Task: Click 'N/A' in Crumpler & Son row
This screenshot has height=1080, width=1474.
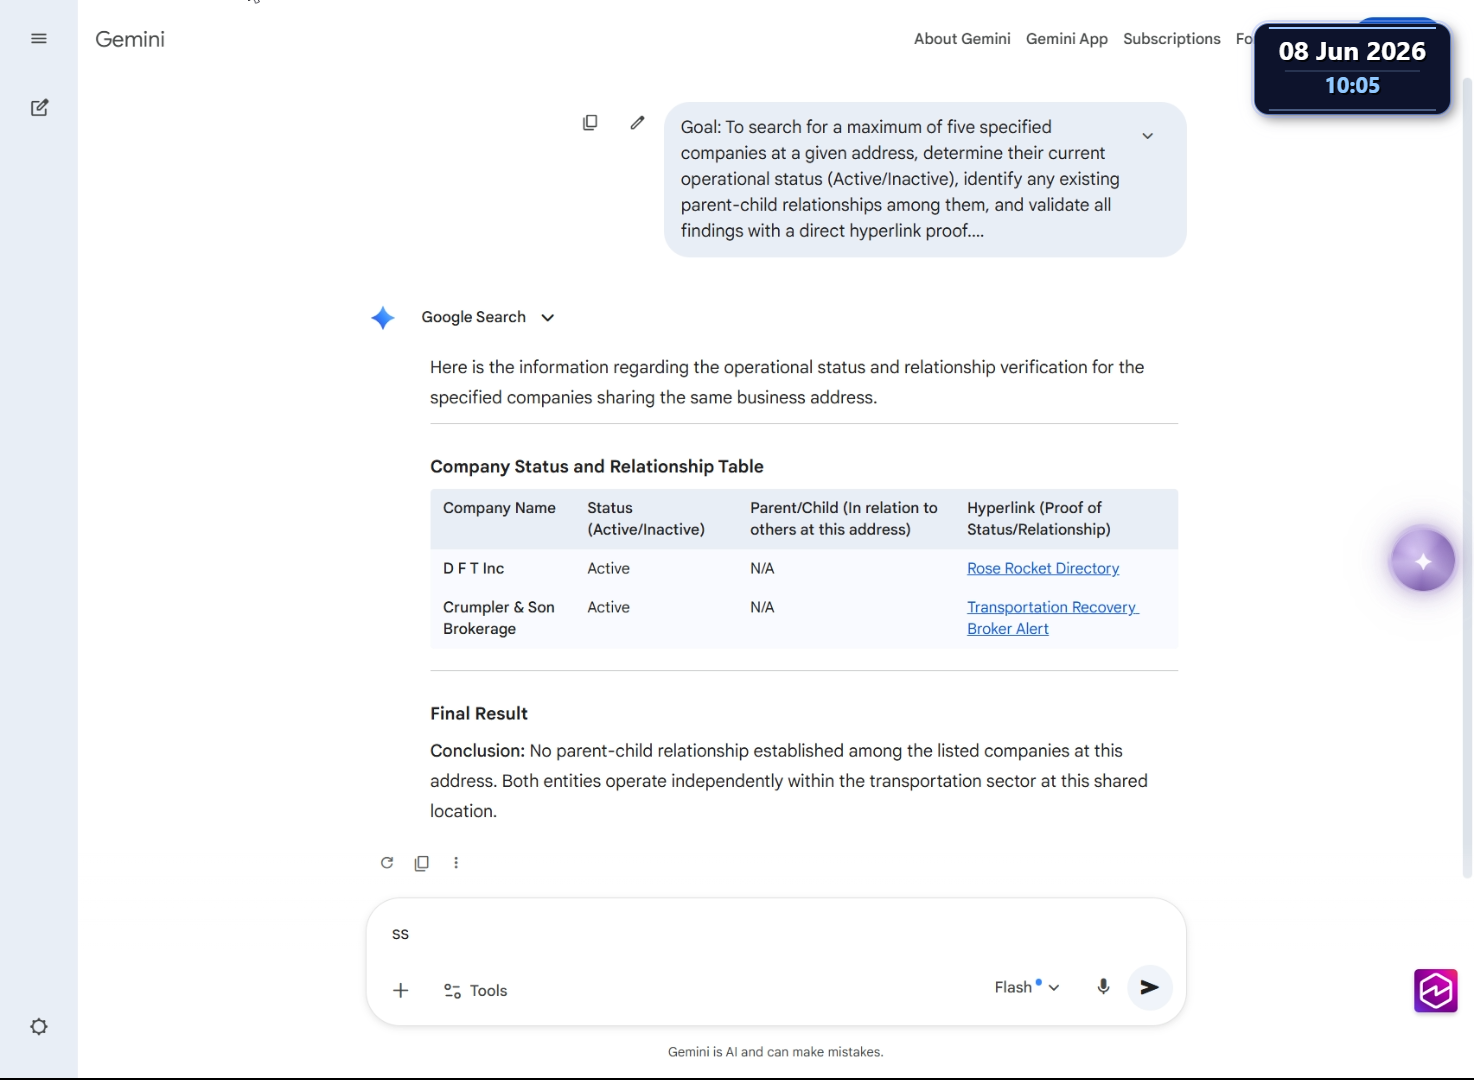Action: coord(762,607)
